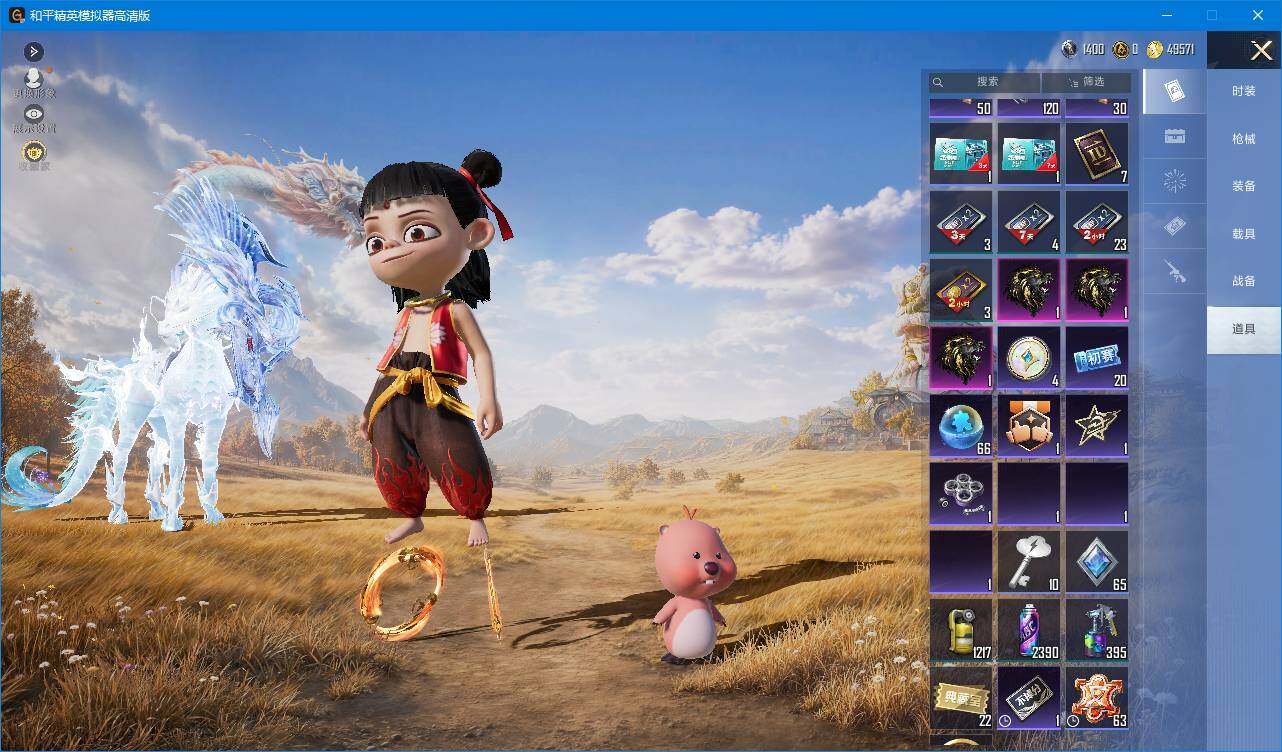
Task: Select the orange star emblem item
Action: click(x=1097, y=698)
